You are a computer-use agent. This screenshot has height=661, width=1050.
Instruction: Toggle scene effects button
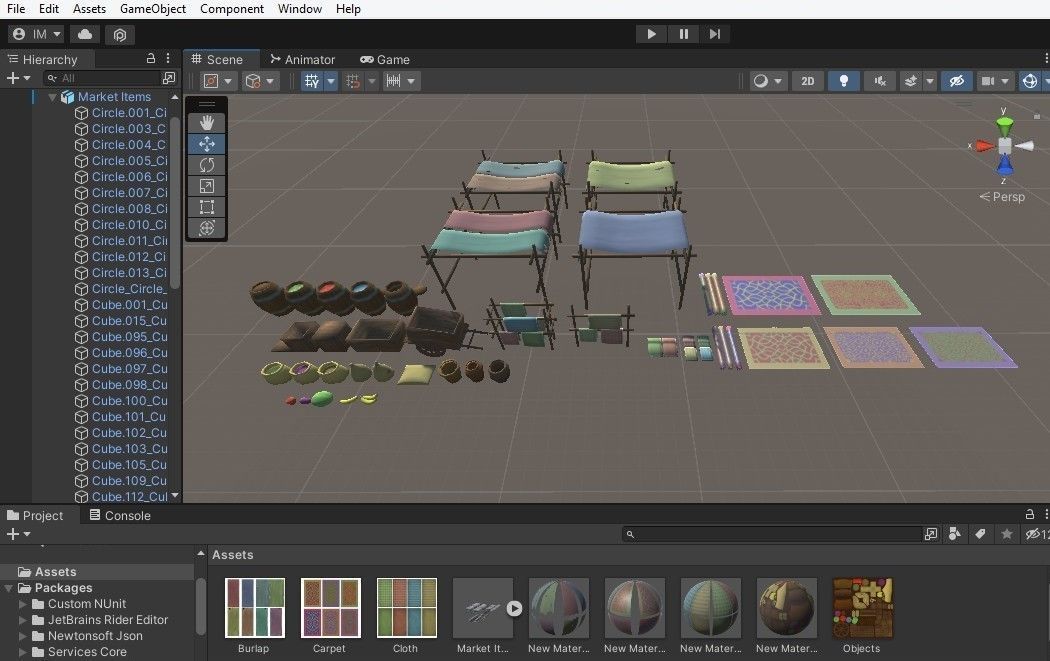point(910,81)
